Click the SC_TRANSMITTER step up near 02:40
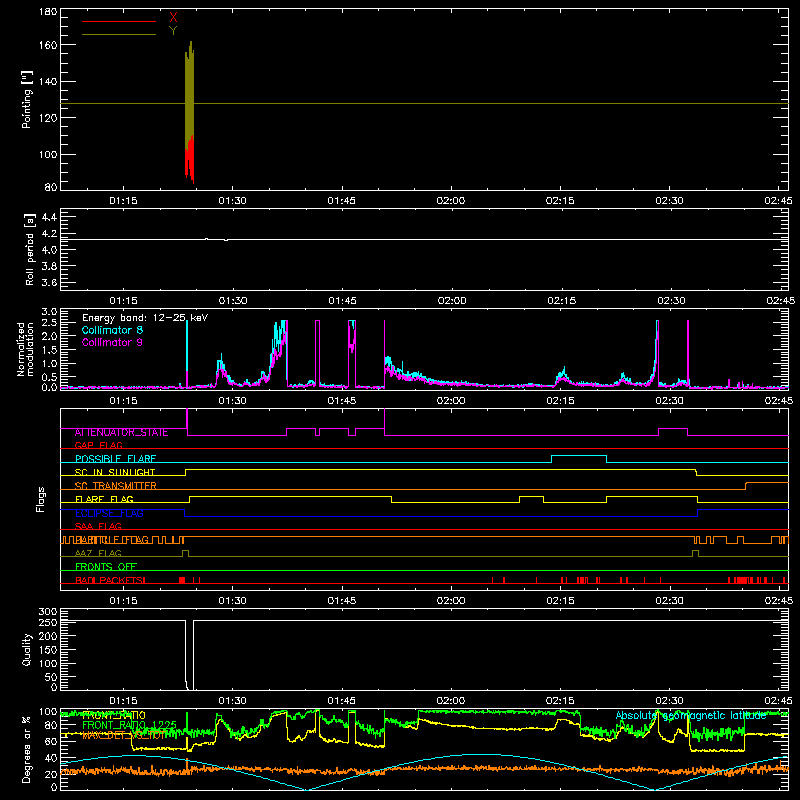 [746, 486]
